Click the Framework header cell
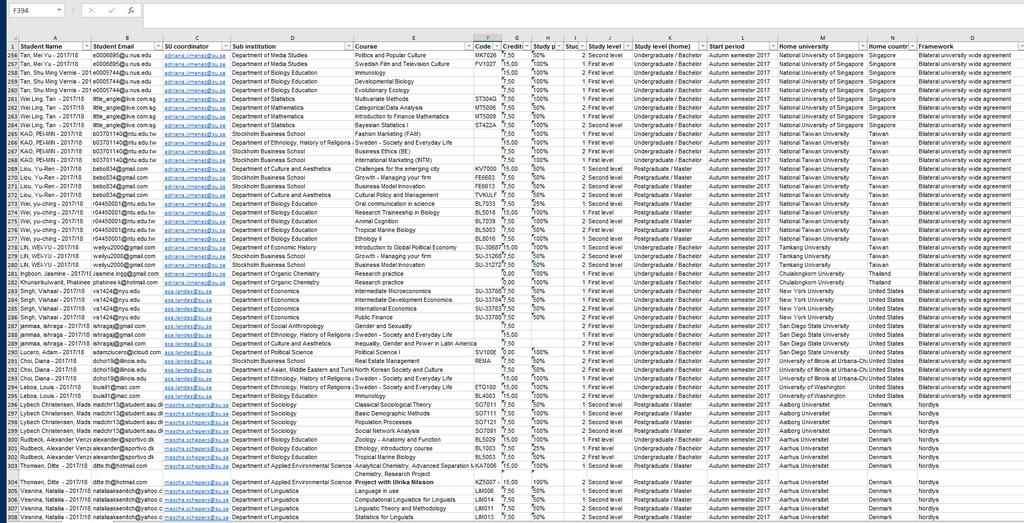The height and width of the screenshot is (523, 1024). tap(971, 47)
